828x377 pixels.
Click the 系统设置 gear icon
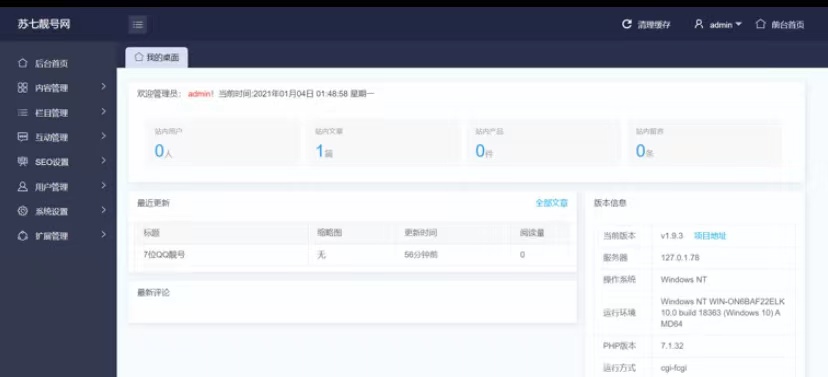point(22,211)
